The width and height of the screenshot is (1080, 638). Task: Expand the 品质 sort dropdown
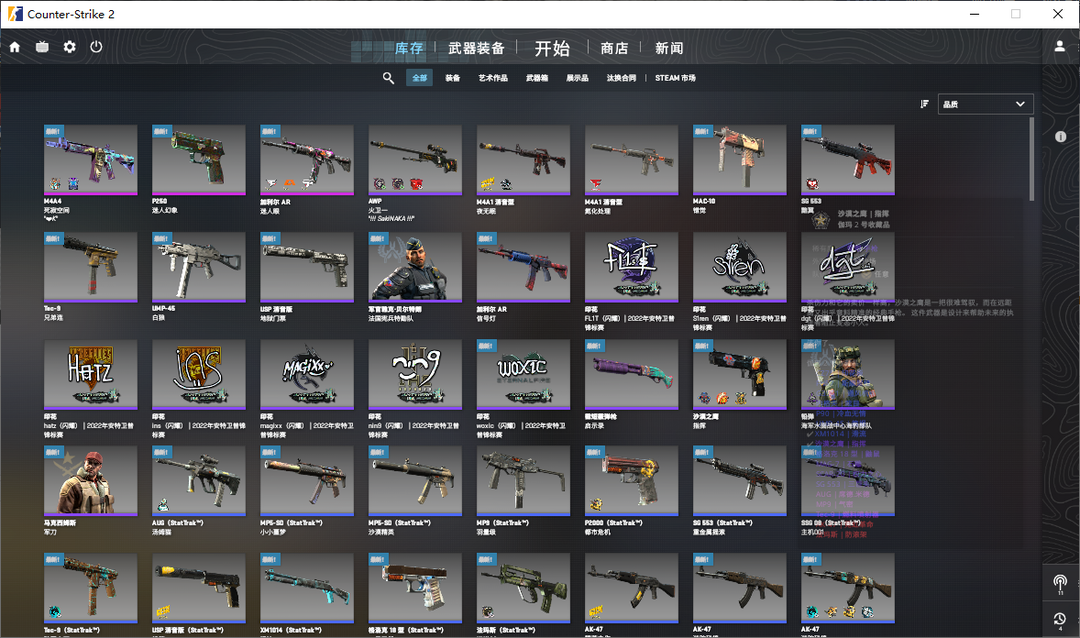(x=985, y=104)
